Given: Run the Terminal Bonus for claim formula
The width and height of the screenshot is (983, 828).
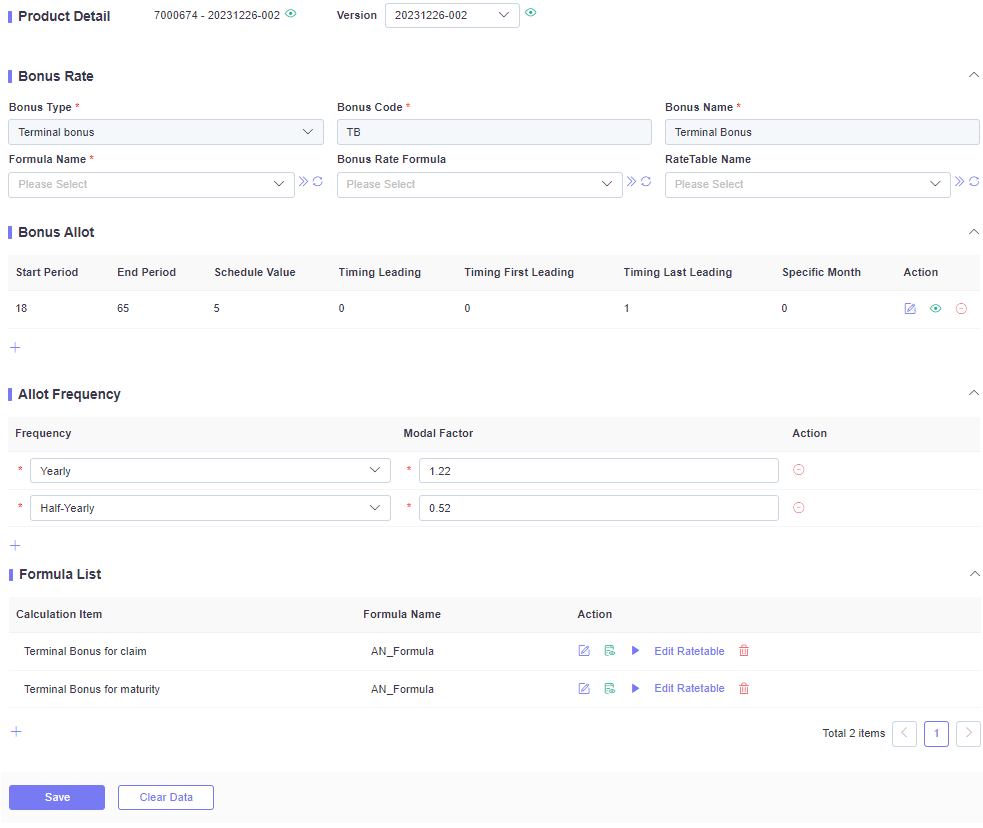Looking at the screenshot, I should tap(635, 651).
